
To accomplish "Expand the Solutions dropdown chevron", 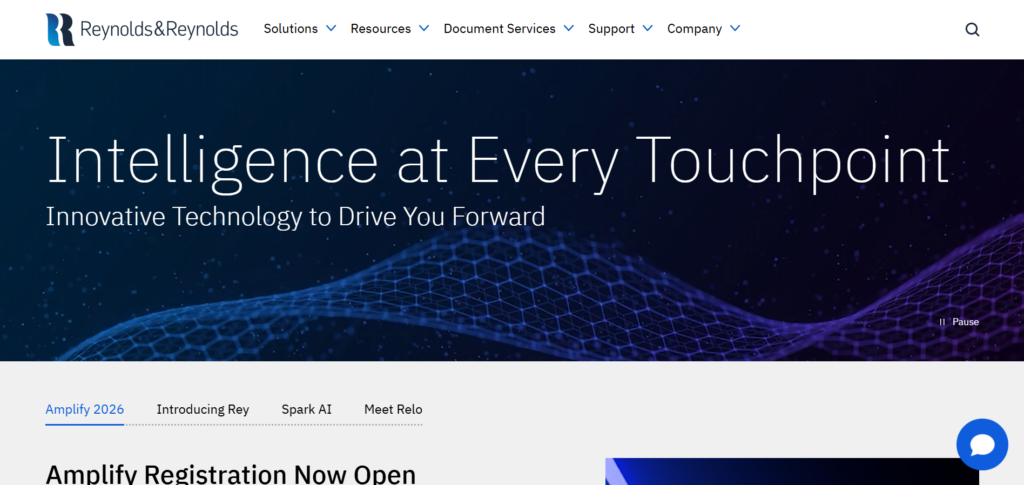I will coord(330,29).
